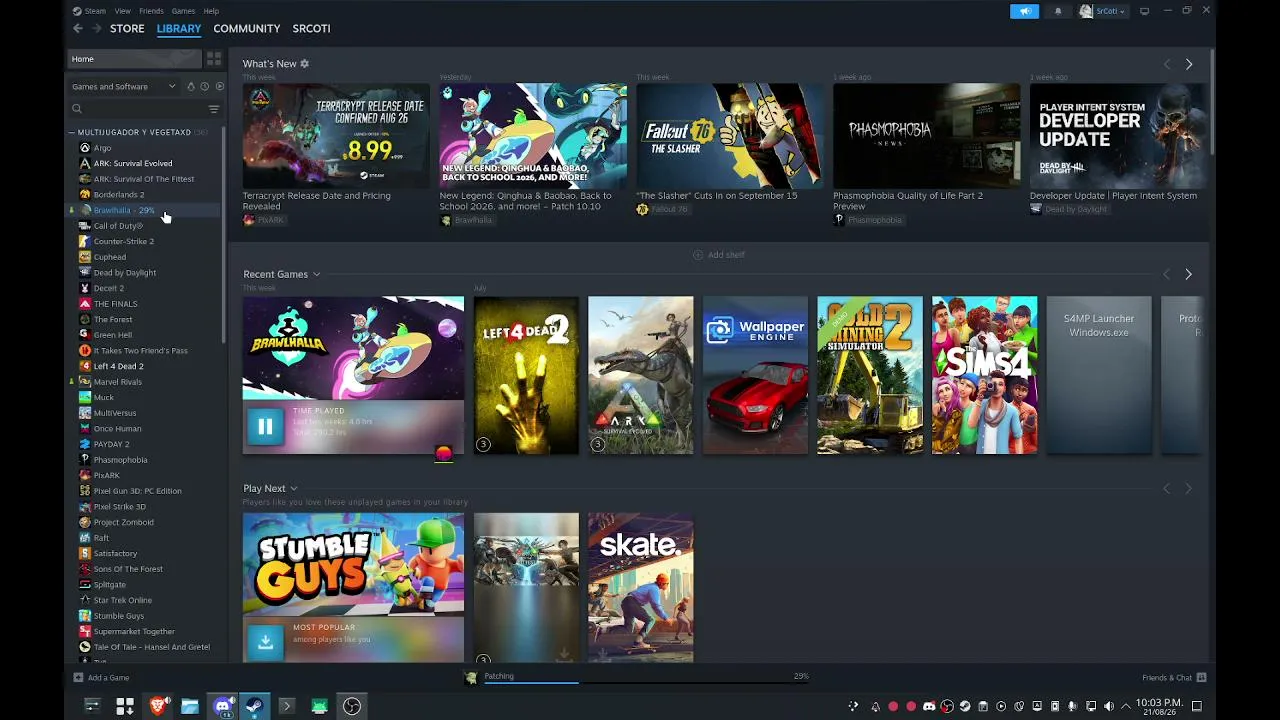Click the library Home button
This screenshot has height=720, width=1280.
coord(133,59)
